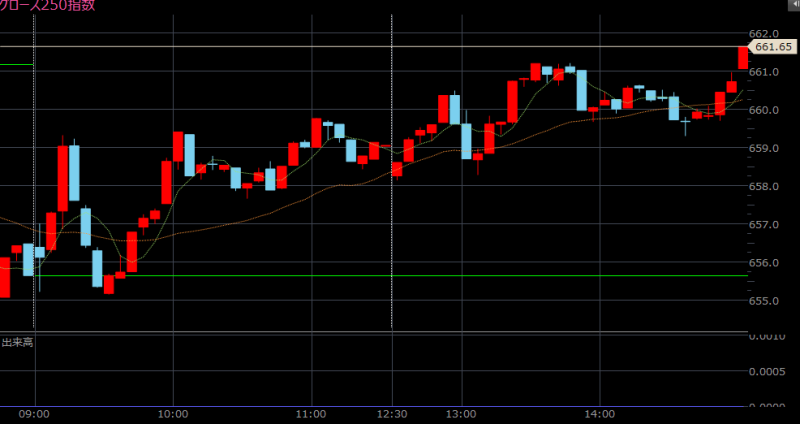The image size is (800, 424).
Task: Click the 656.0 price axis label
Action: pyautogui.click(x=764, y=263)
